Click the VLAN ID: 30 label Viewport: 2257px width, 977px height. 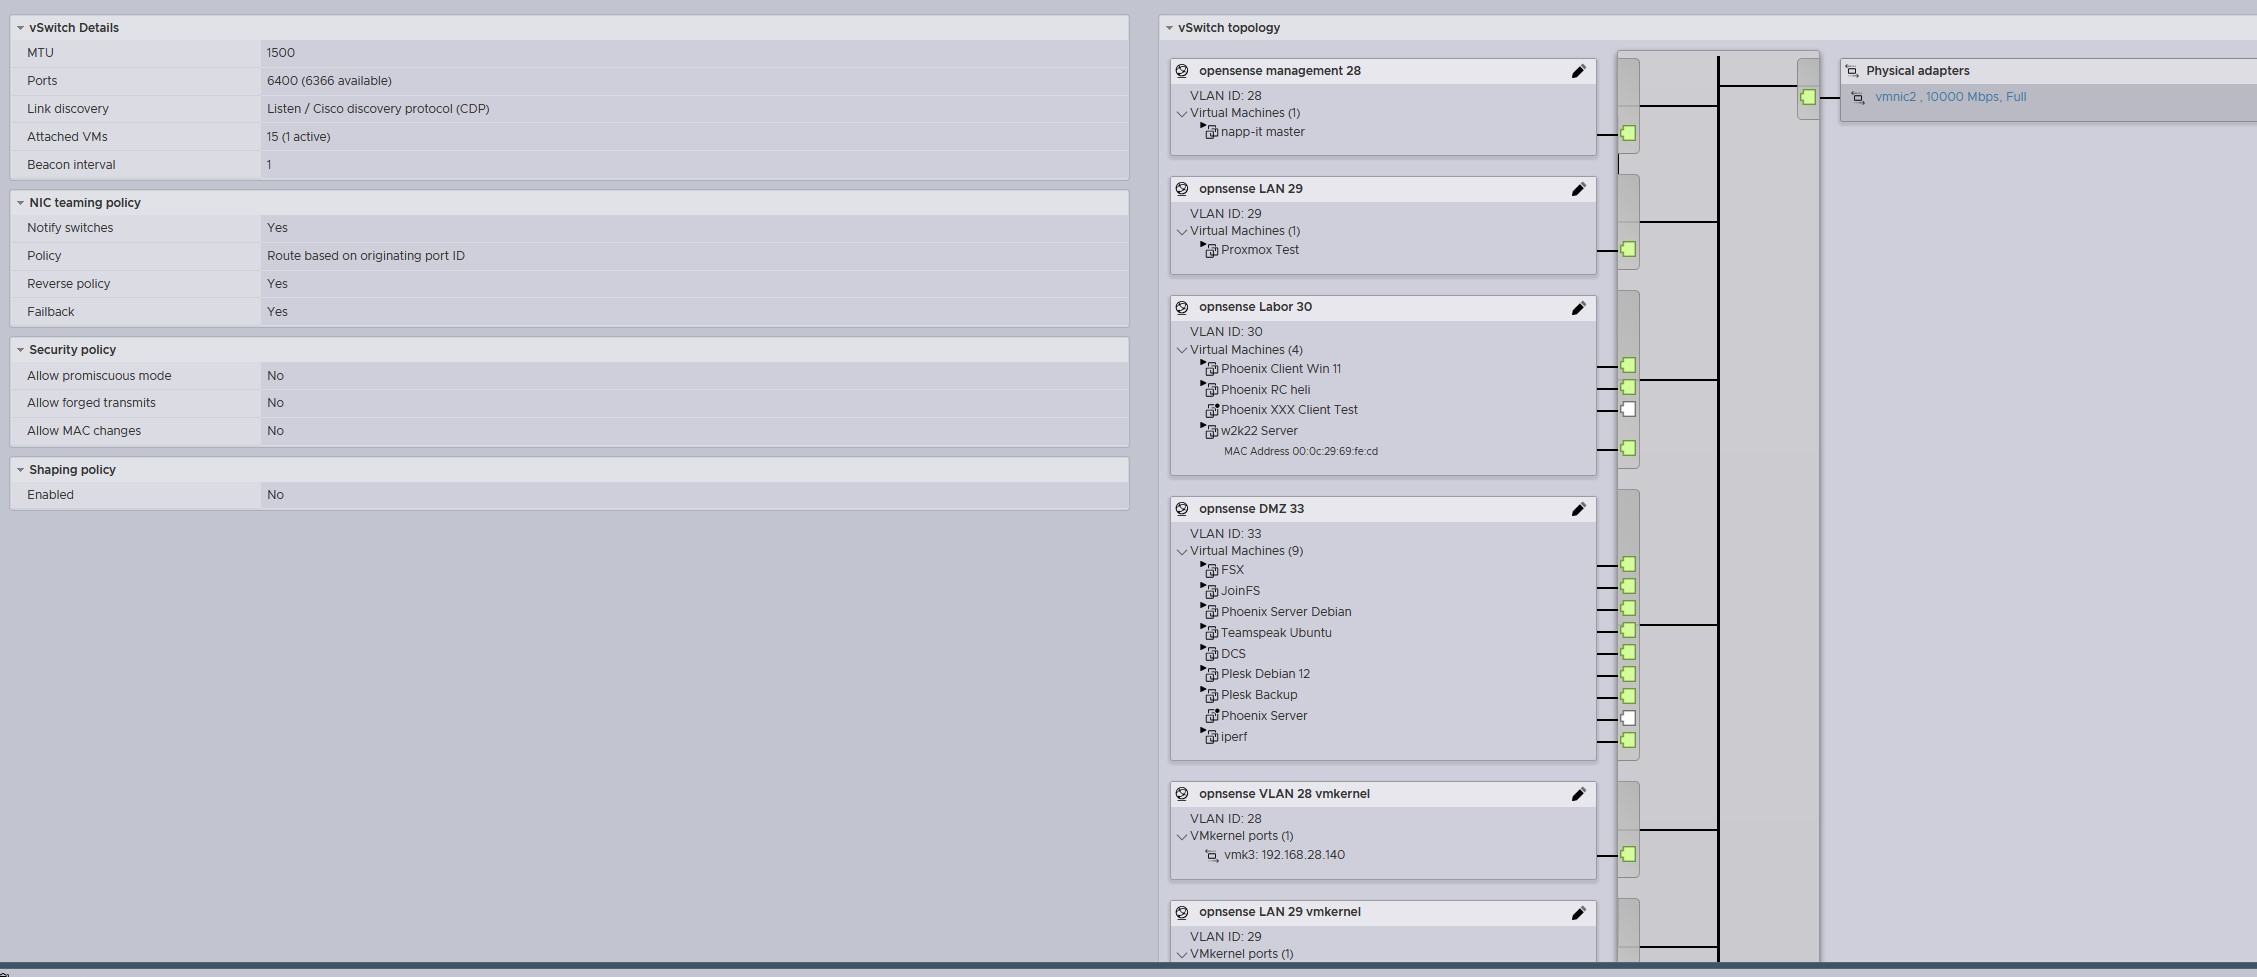[1226, 332]
